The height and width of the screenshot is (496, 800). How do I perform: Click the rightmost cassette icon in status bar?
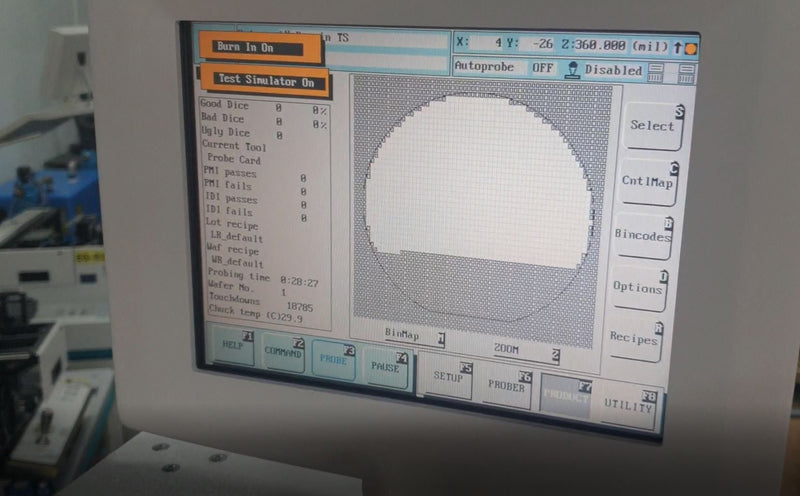(x=687, y=75)
